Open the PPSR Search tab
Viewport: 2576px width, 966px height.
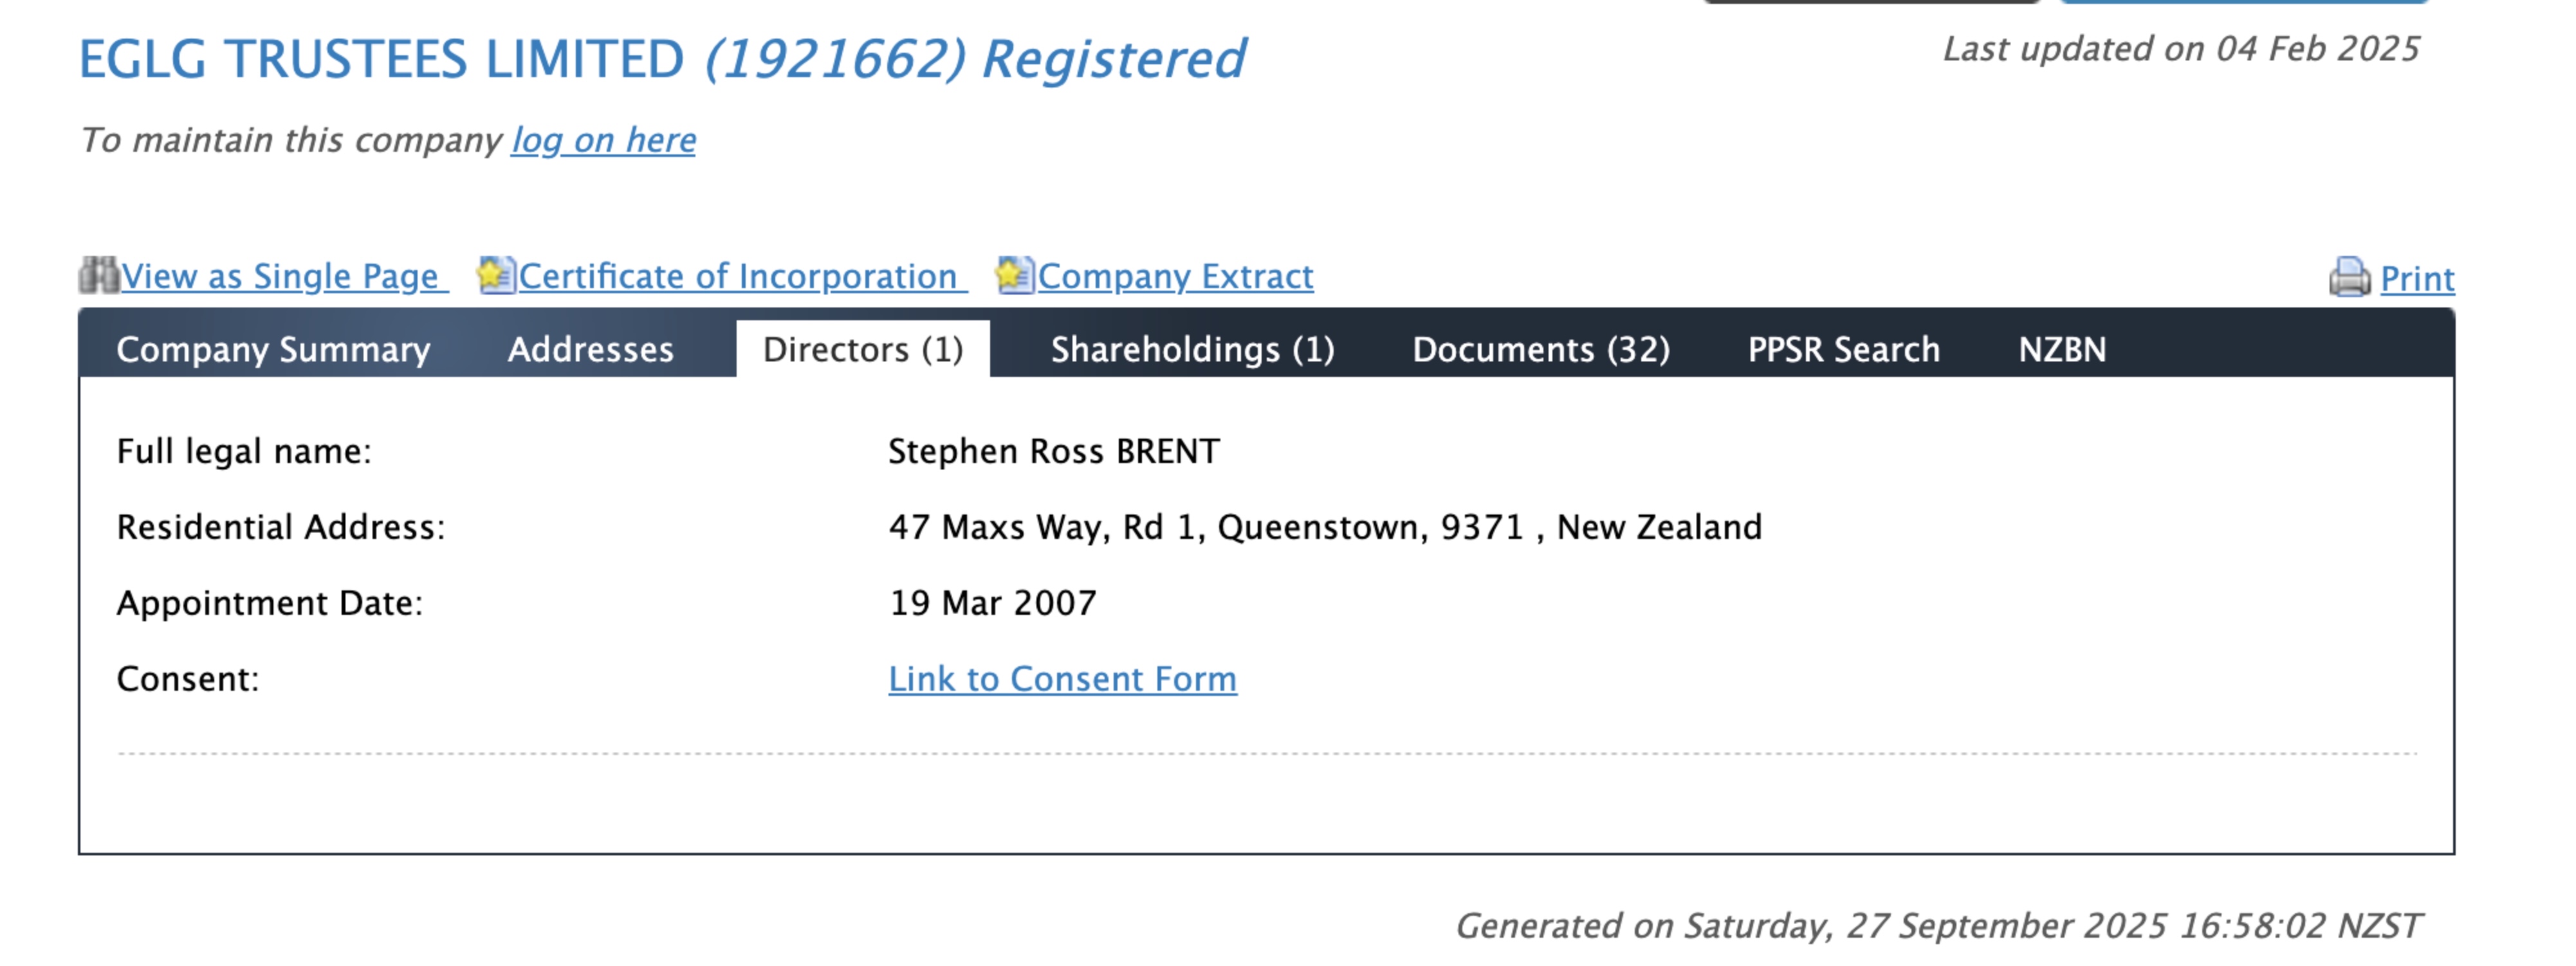[1843, 350]
